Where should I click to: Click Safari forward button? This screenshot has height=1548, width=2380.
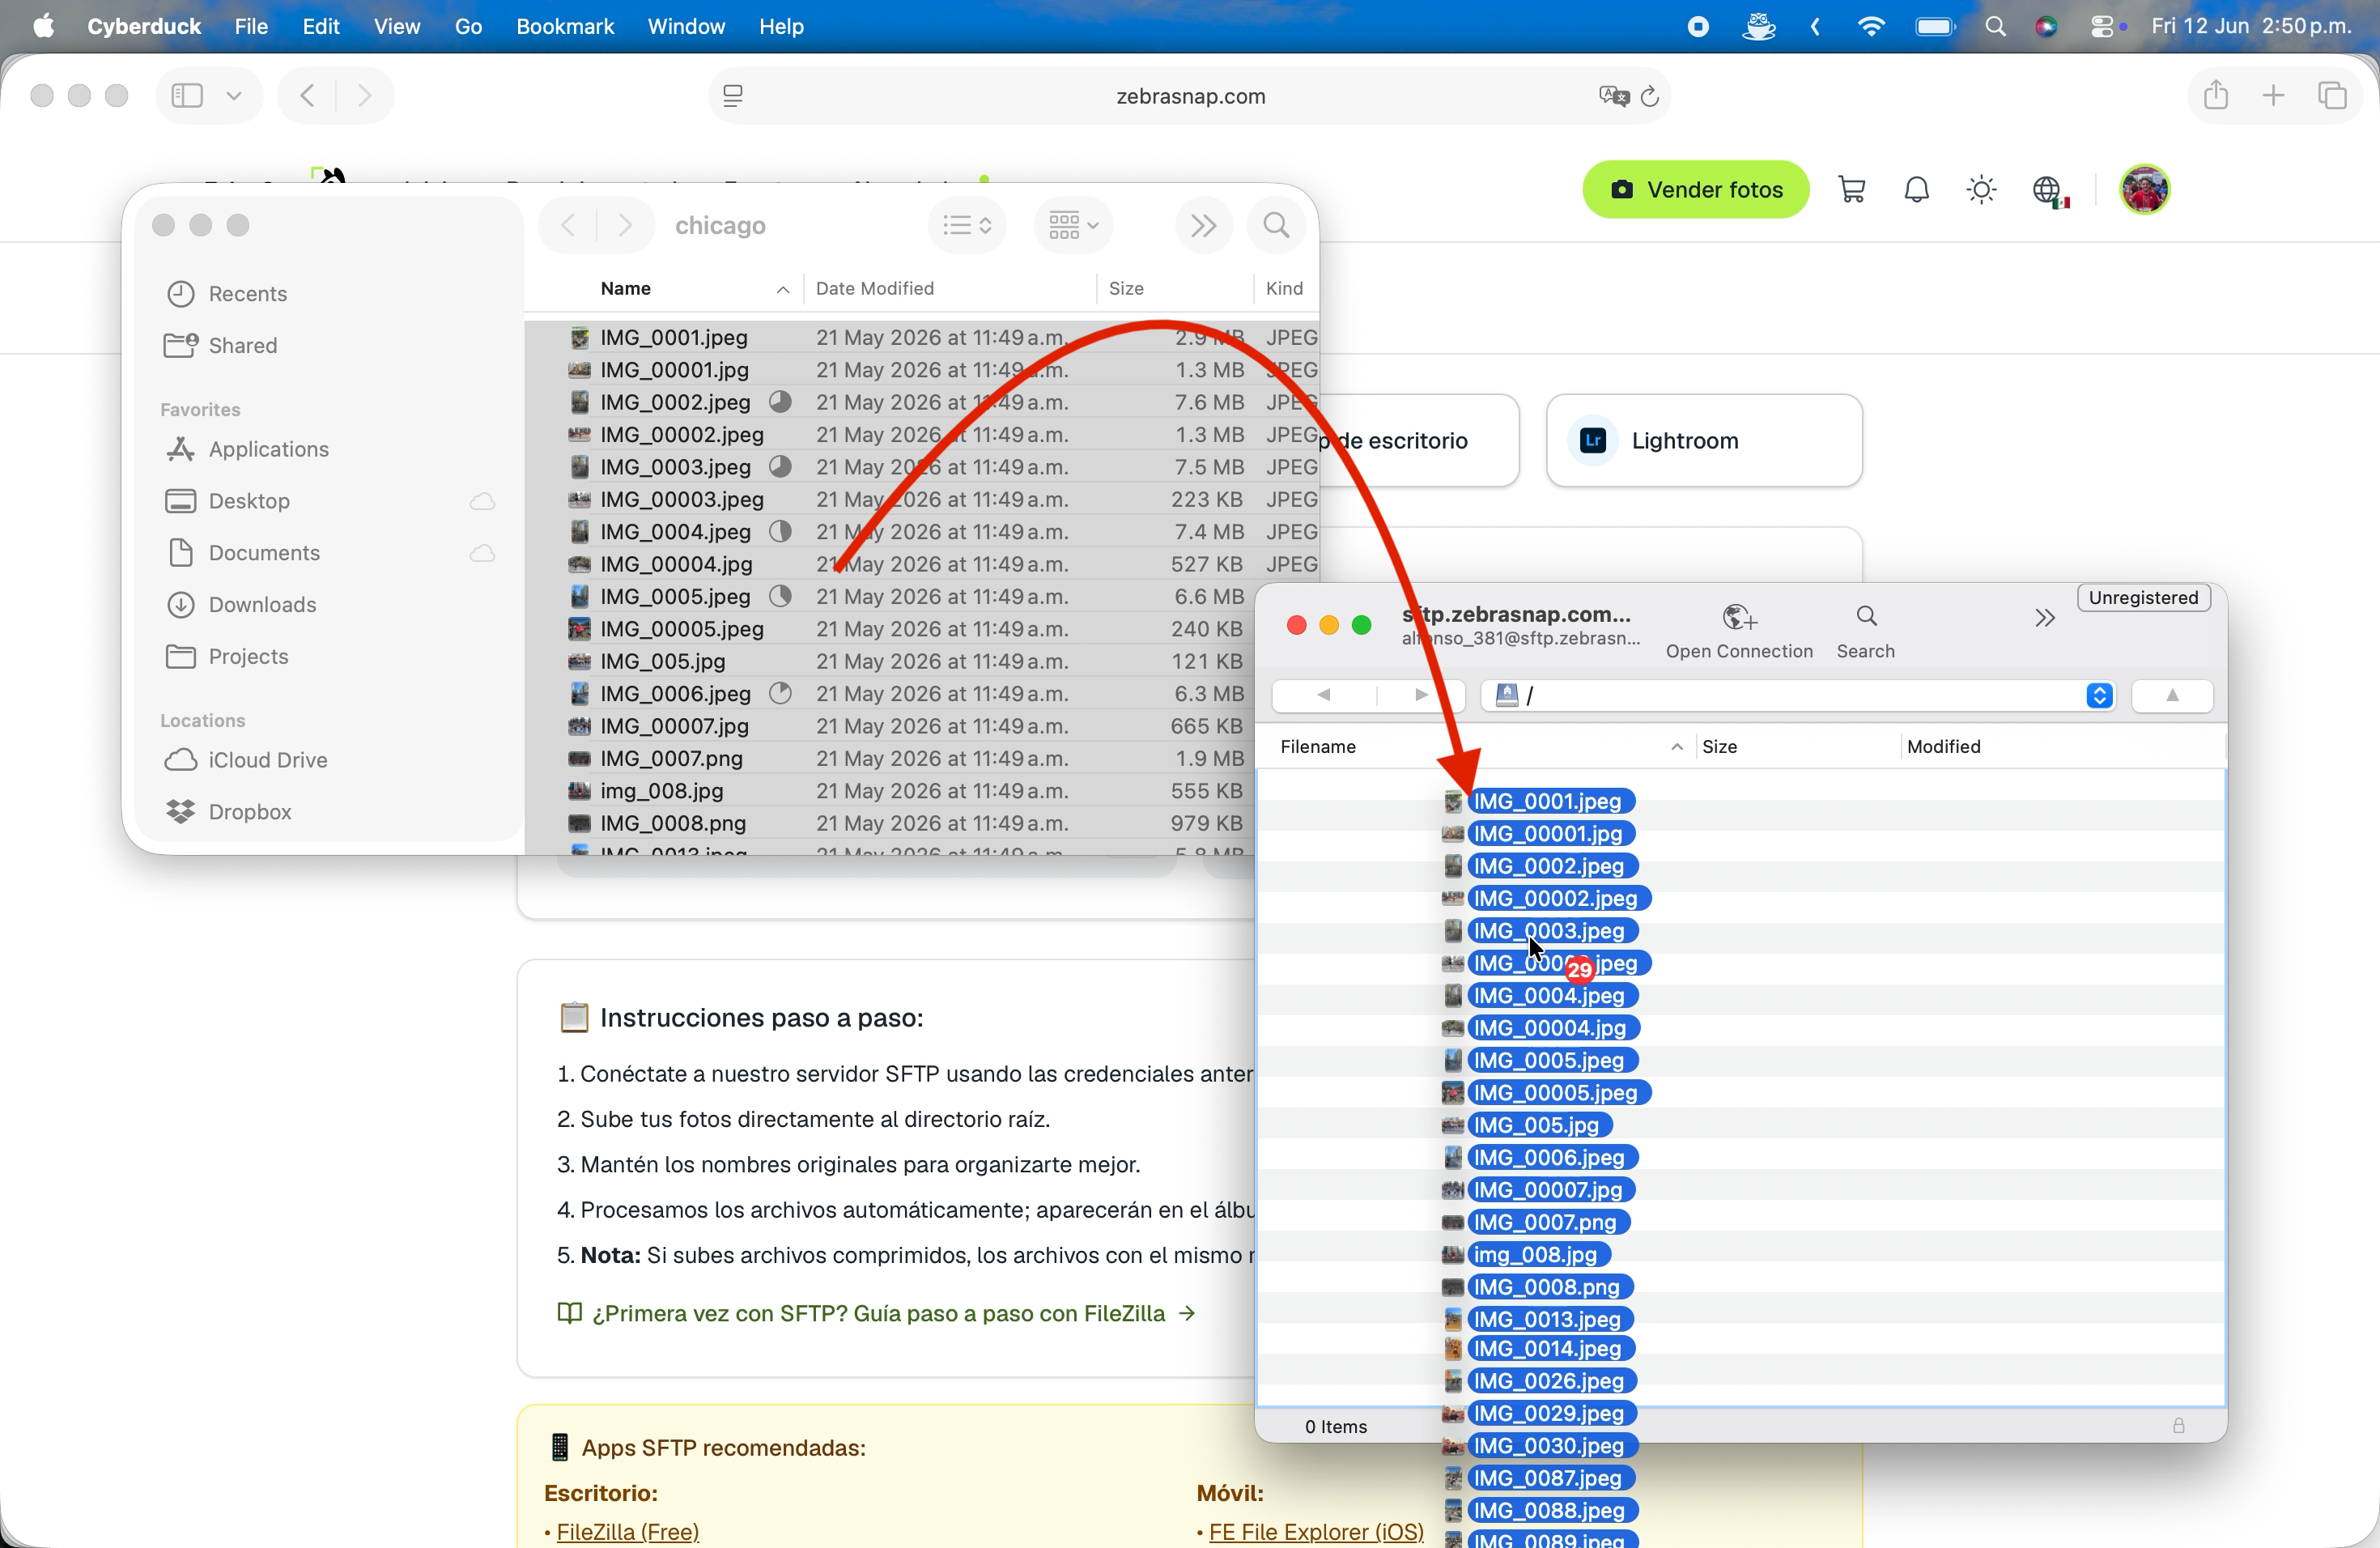pyautogui.click(x=365, y=95)
